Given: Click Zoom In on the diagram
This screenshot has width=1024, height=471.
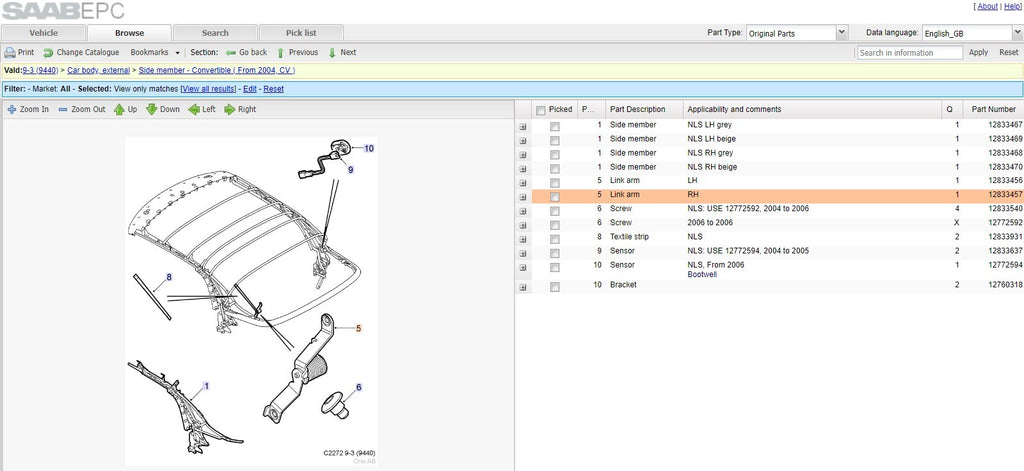Looking at the screenshot, I should point(28,109).
